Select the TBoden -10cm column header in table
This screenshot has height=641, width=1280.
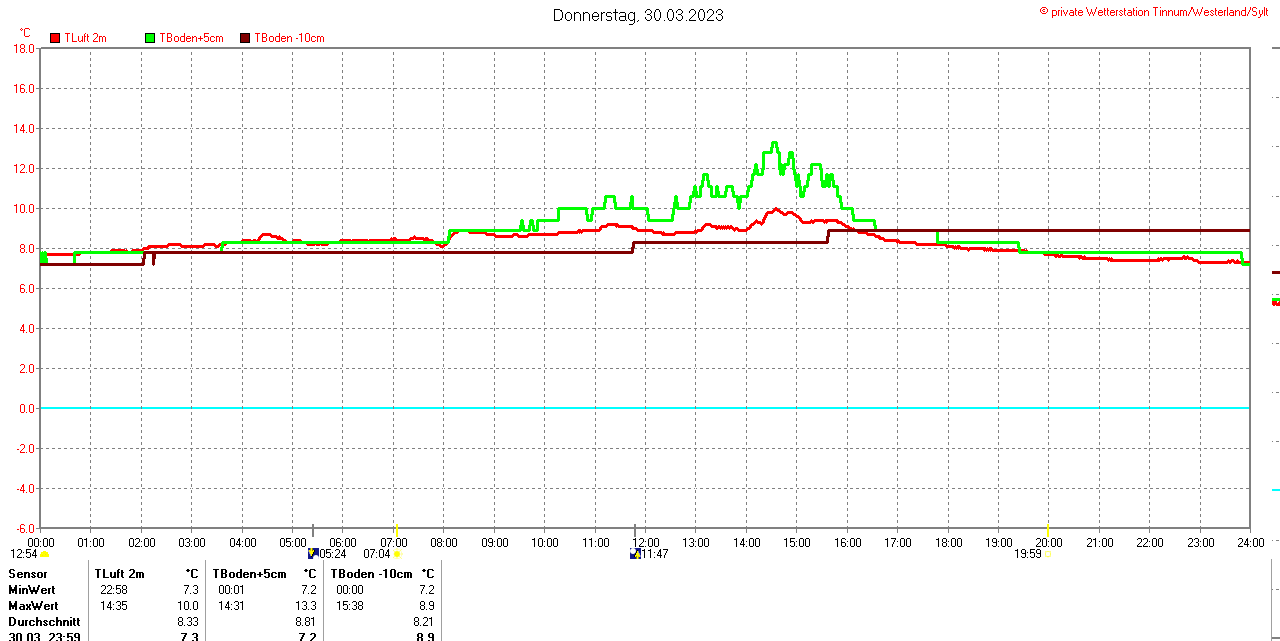point(371,574)
